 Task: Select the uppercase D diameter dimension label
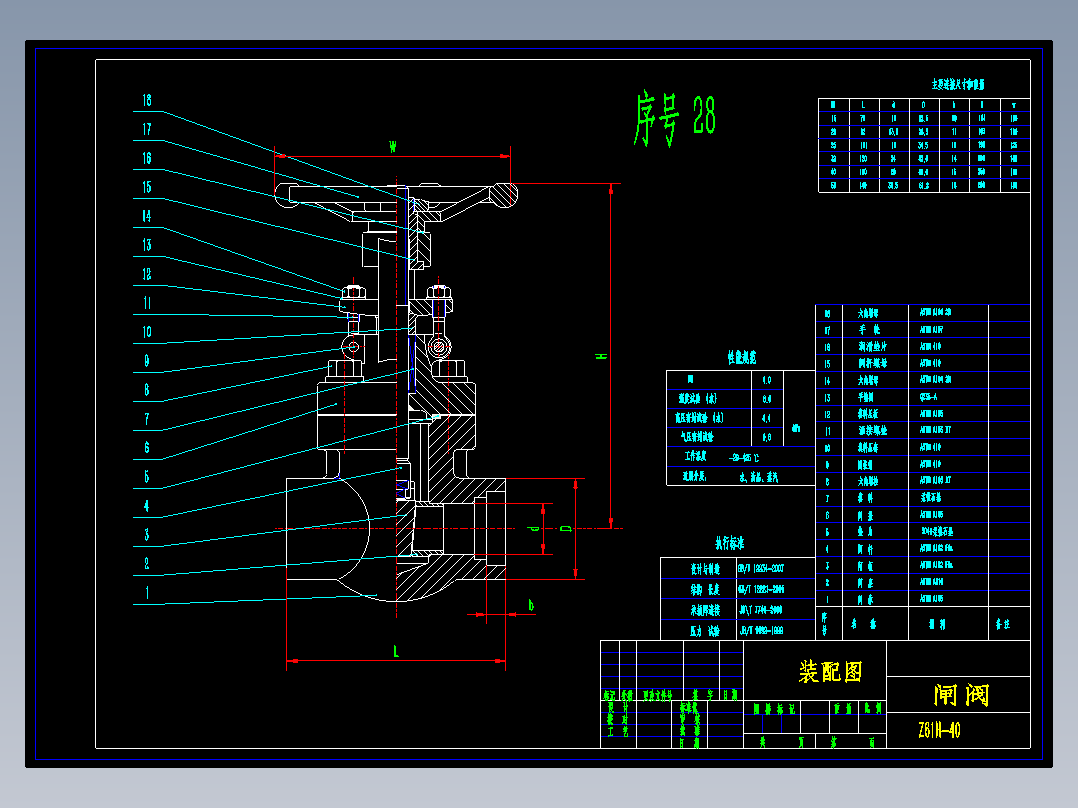click(x=566, y=528)
